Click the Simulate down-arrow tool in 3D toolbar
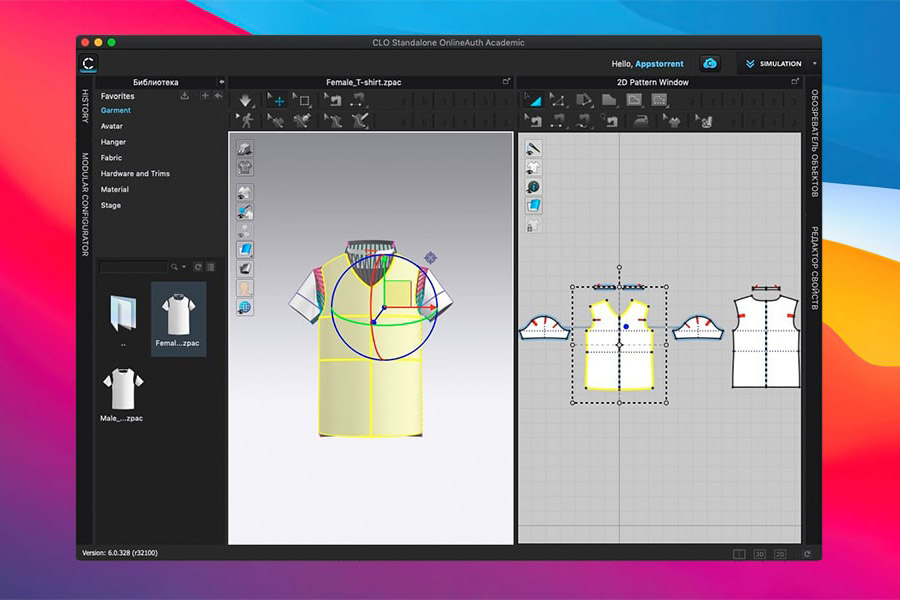Screen dimensions: 900x600 pos(246,100)
